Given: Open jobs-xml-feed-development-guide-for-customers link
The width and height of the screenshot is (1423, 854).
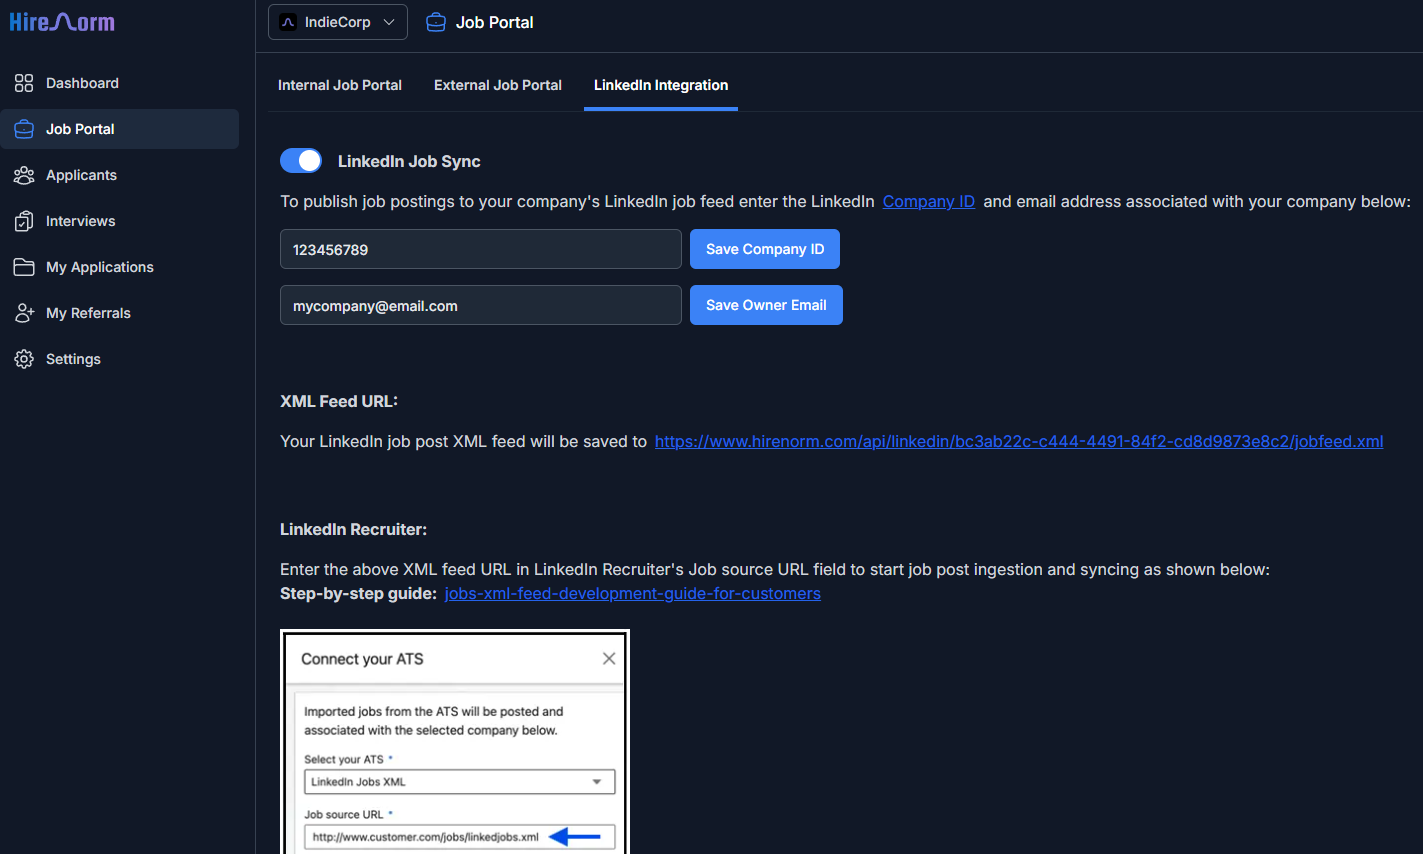Looking at the screenshot, I should [x=633, y=593].
